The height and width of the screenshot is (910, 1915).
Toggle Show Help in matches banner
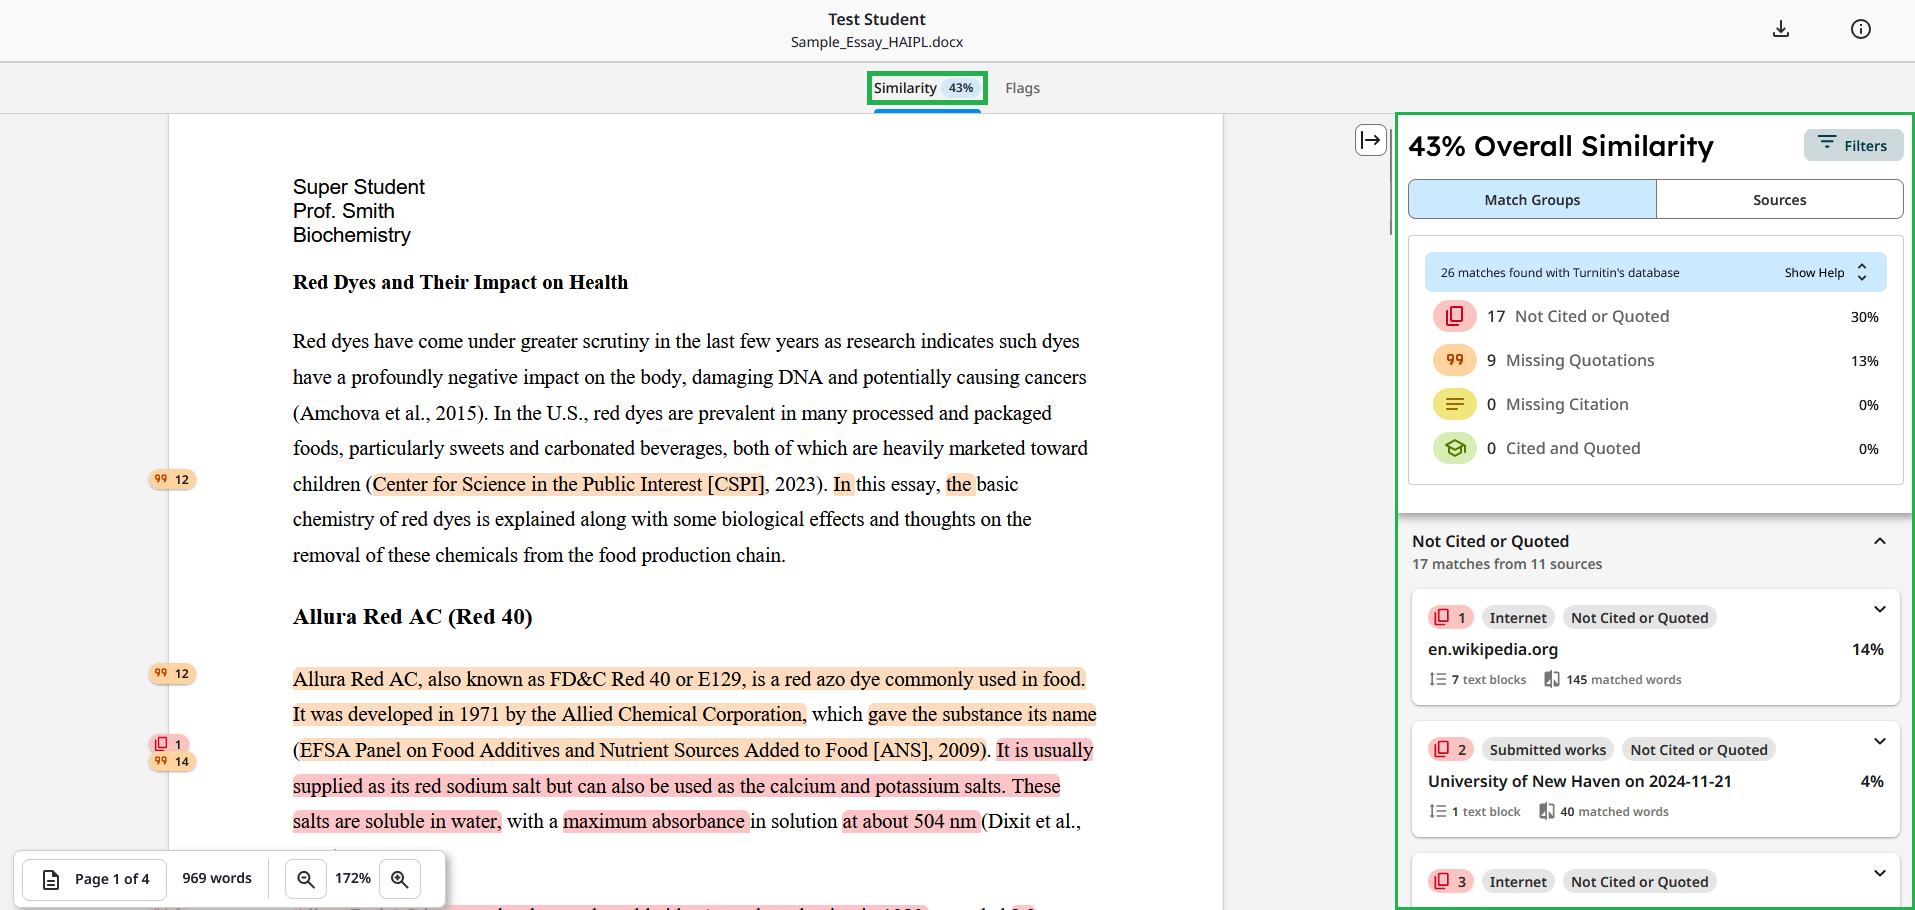[1826, 273]
